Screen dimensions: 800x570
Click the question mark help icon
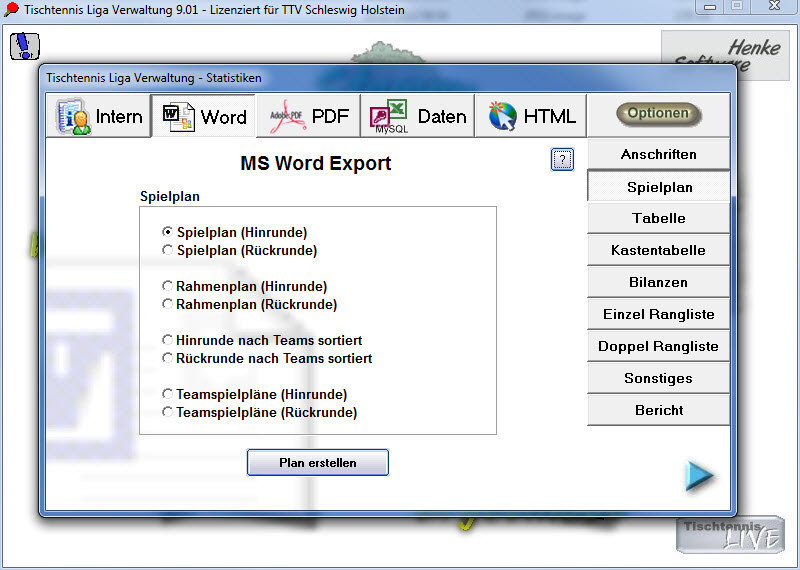coord(562,160)
